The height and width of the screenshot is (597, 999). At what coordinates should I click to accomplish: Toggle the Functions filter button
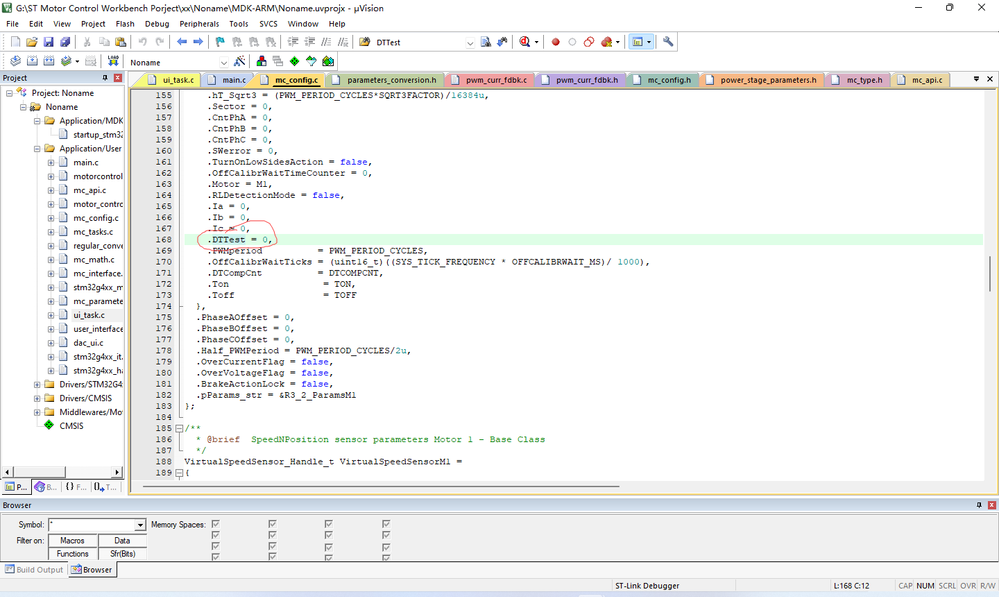tap(72, 553)
